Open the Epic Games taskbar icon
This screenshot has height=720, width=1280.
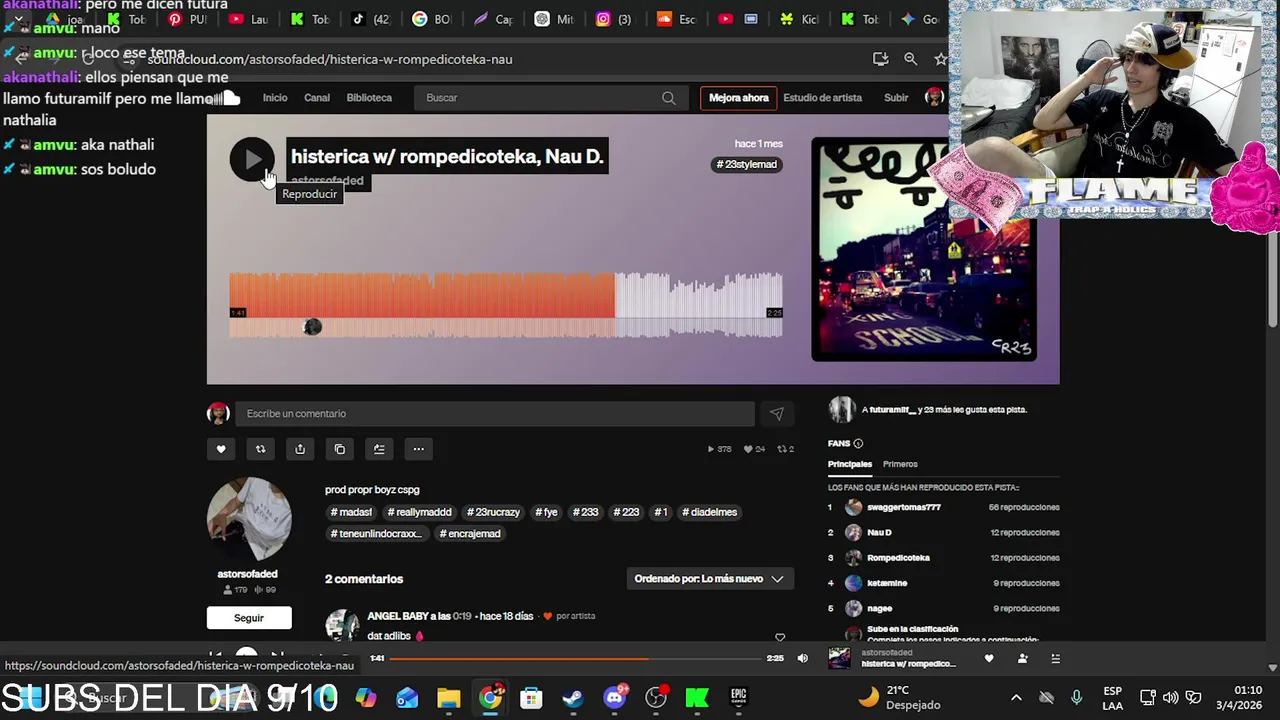pyautogui.click(x=738, y=697)
